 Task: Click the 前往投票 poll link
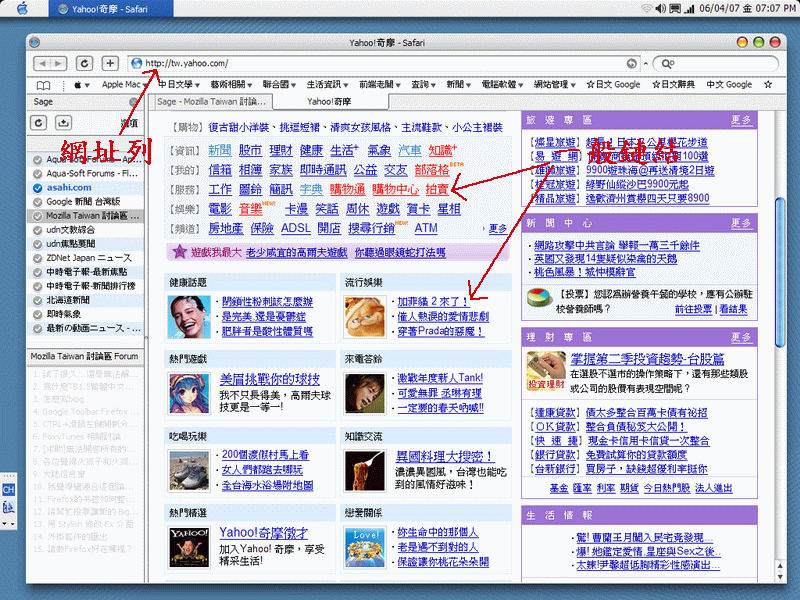tap(693, 309)
